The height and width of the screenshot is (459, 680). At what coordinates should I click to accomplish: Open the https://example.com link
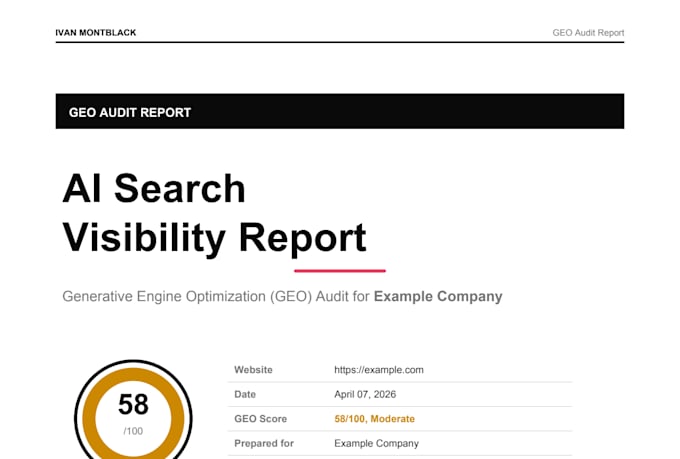pyautogui.click(x=379, y=370)
